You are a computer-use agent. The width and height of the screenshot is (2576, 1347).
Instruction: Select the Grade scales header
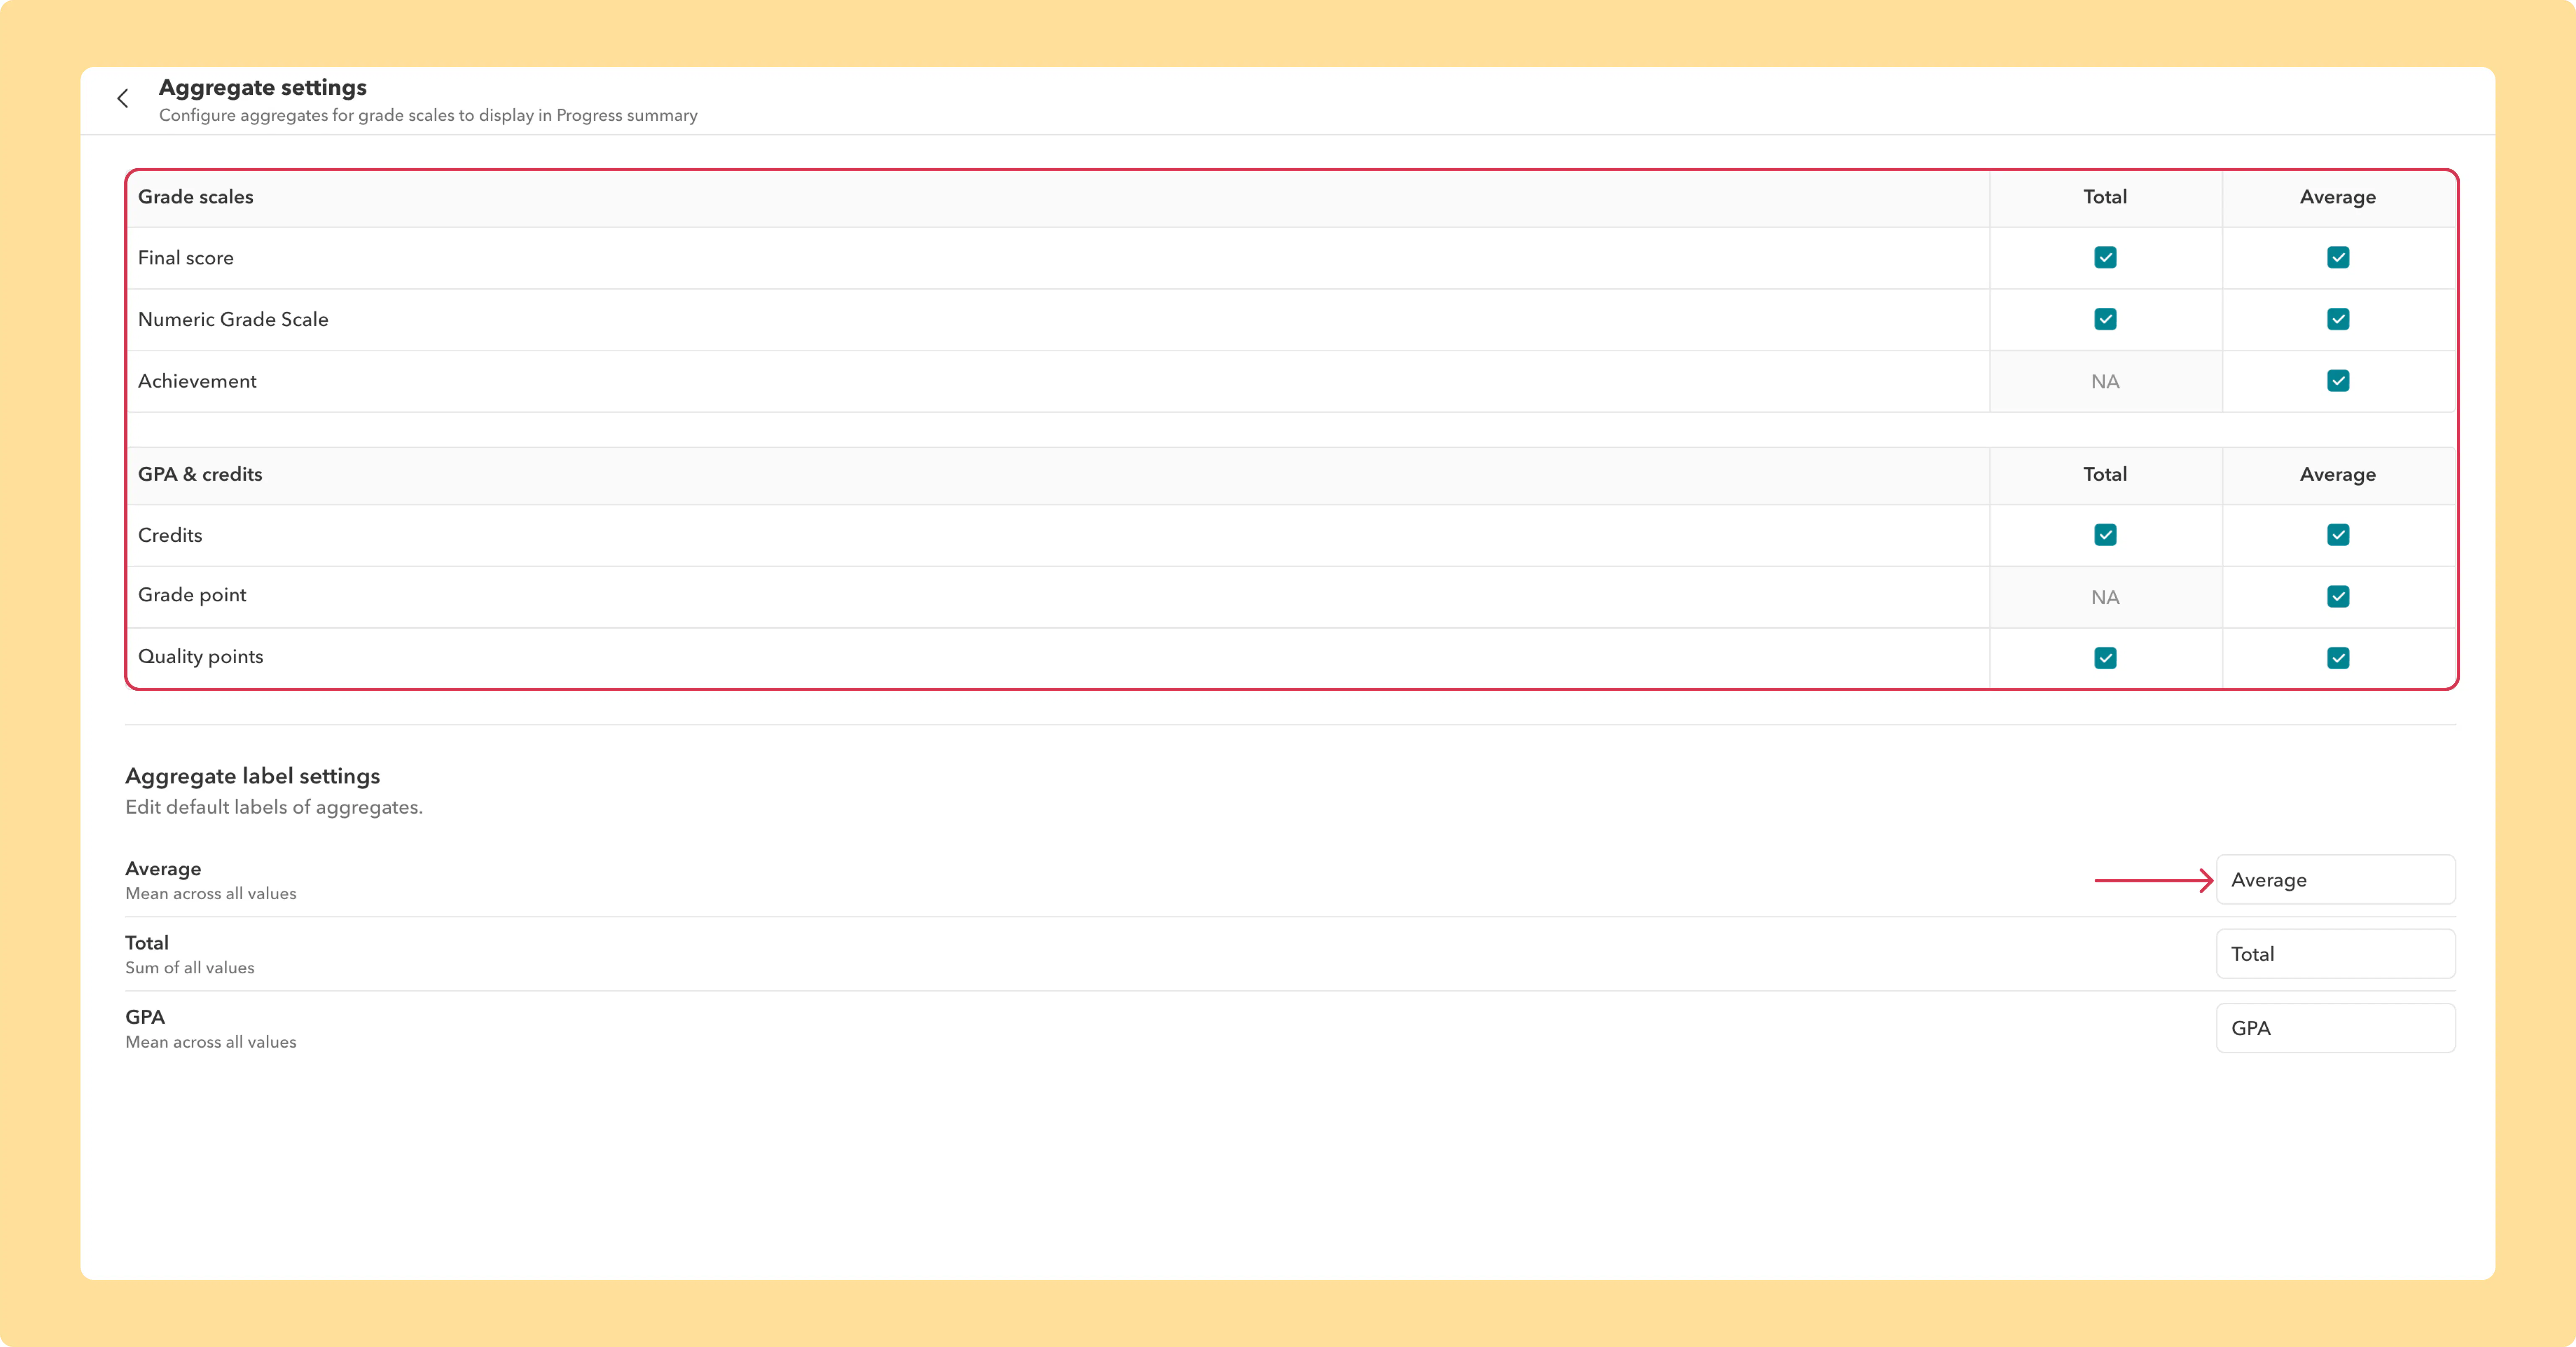coord(196,197)
